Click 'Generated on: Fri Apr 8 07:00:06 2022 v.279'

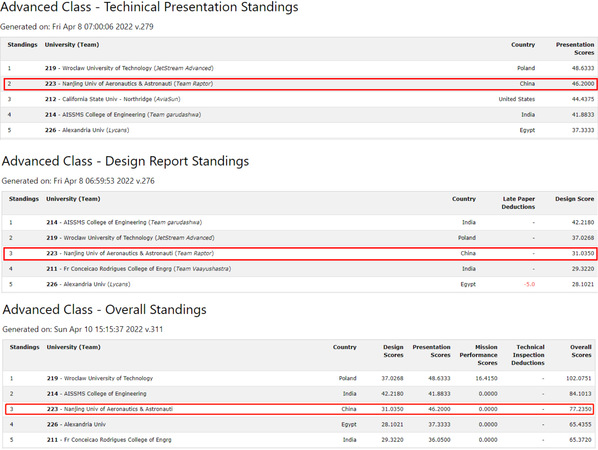point(77,27)
